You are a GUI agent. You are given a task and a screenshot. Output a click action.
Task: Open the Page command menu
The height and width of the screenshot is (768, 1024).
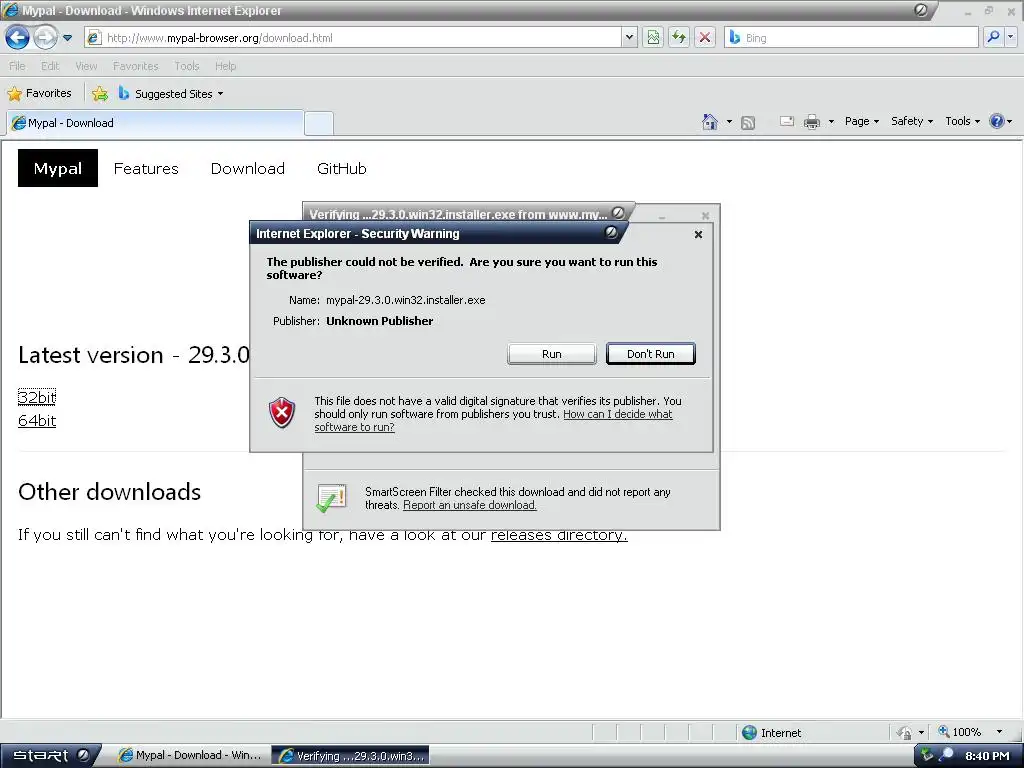point(861,121)
